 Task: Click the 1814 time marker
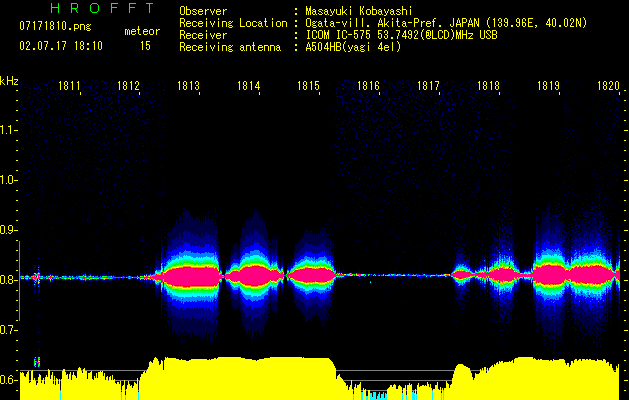coord(248,86)
